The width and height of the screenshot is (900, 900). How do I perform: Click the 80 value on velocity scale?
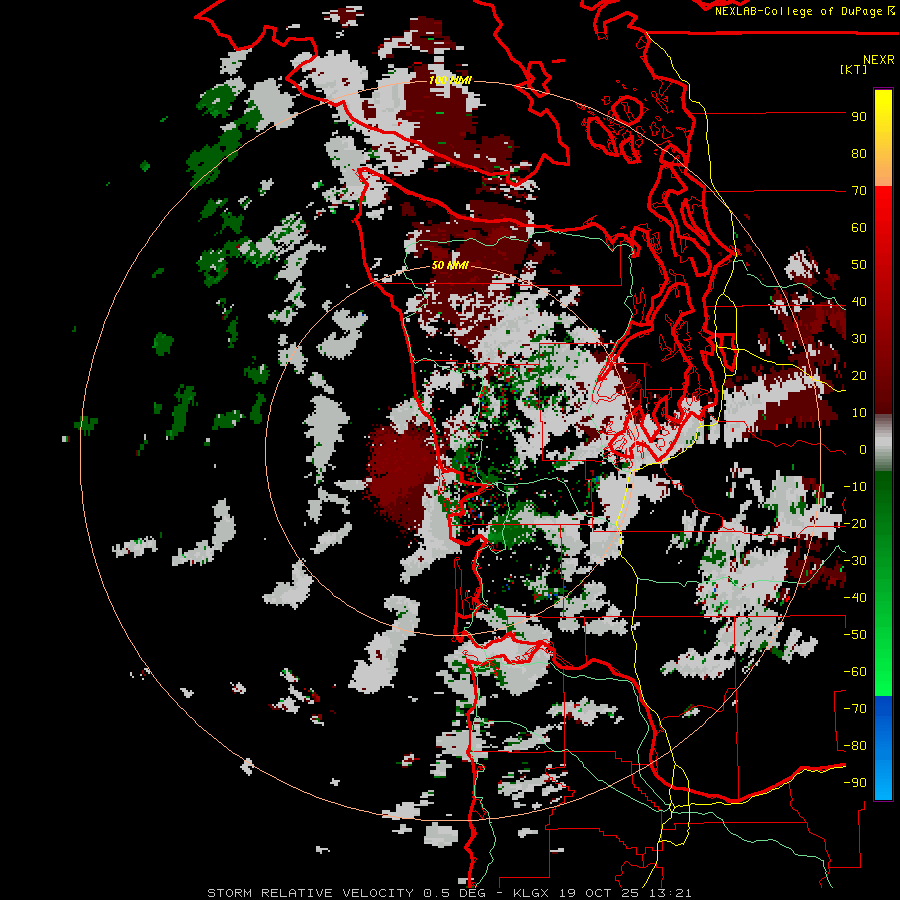(859, 154)
